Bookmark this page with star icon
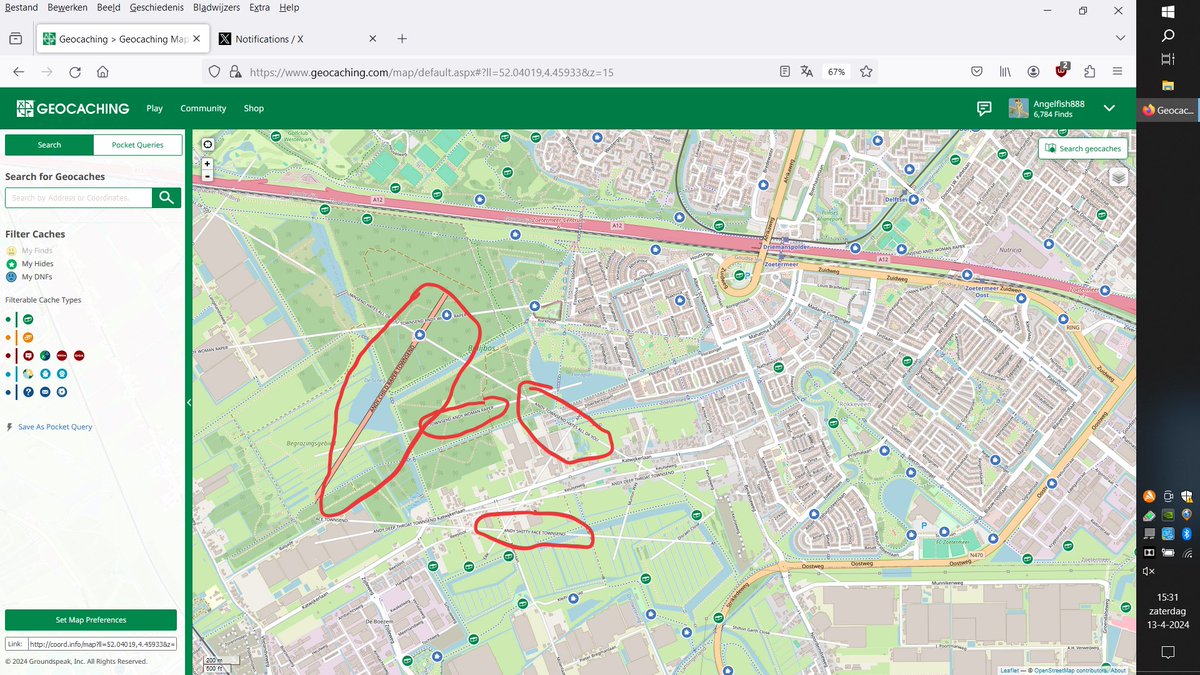The height and width of the screenshot is (675, 1200). coord(866,72)
